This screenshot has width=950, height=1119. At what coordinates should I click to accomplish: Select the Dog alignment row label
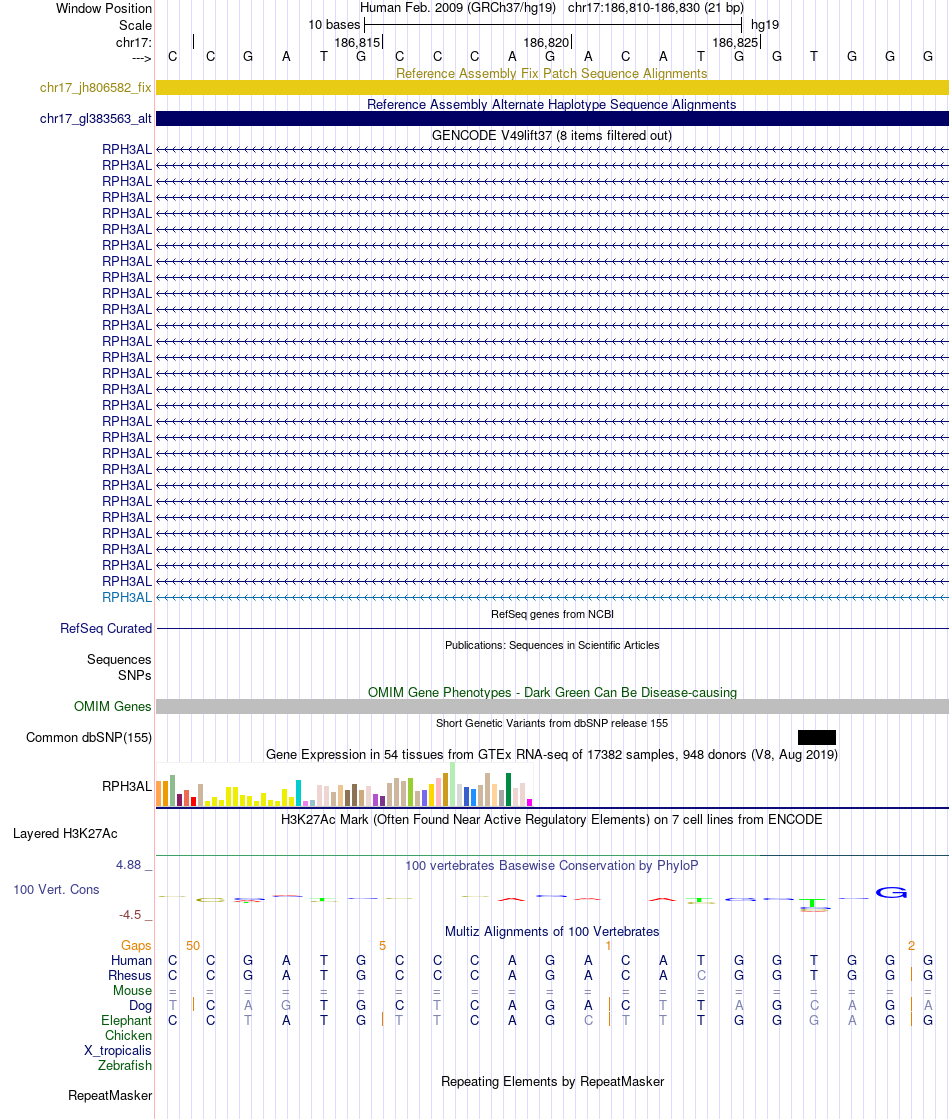point(140,1006)
